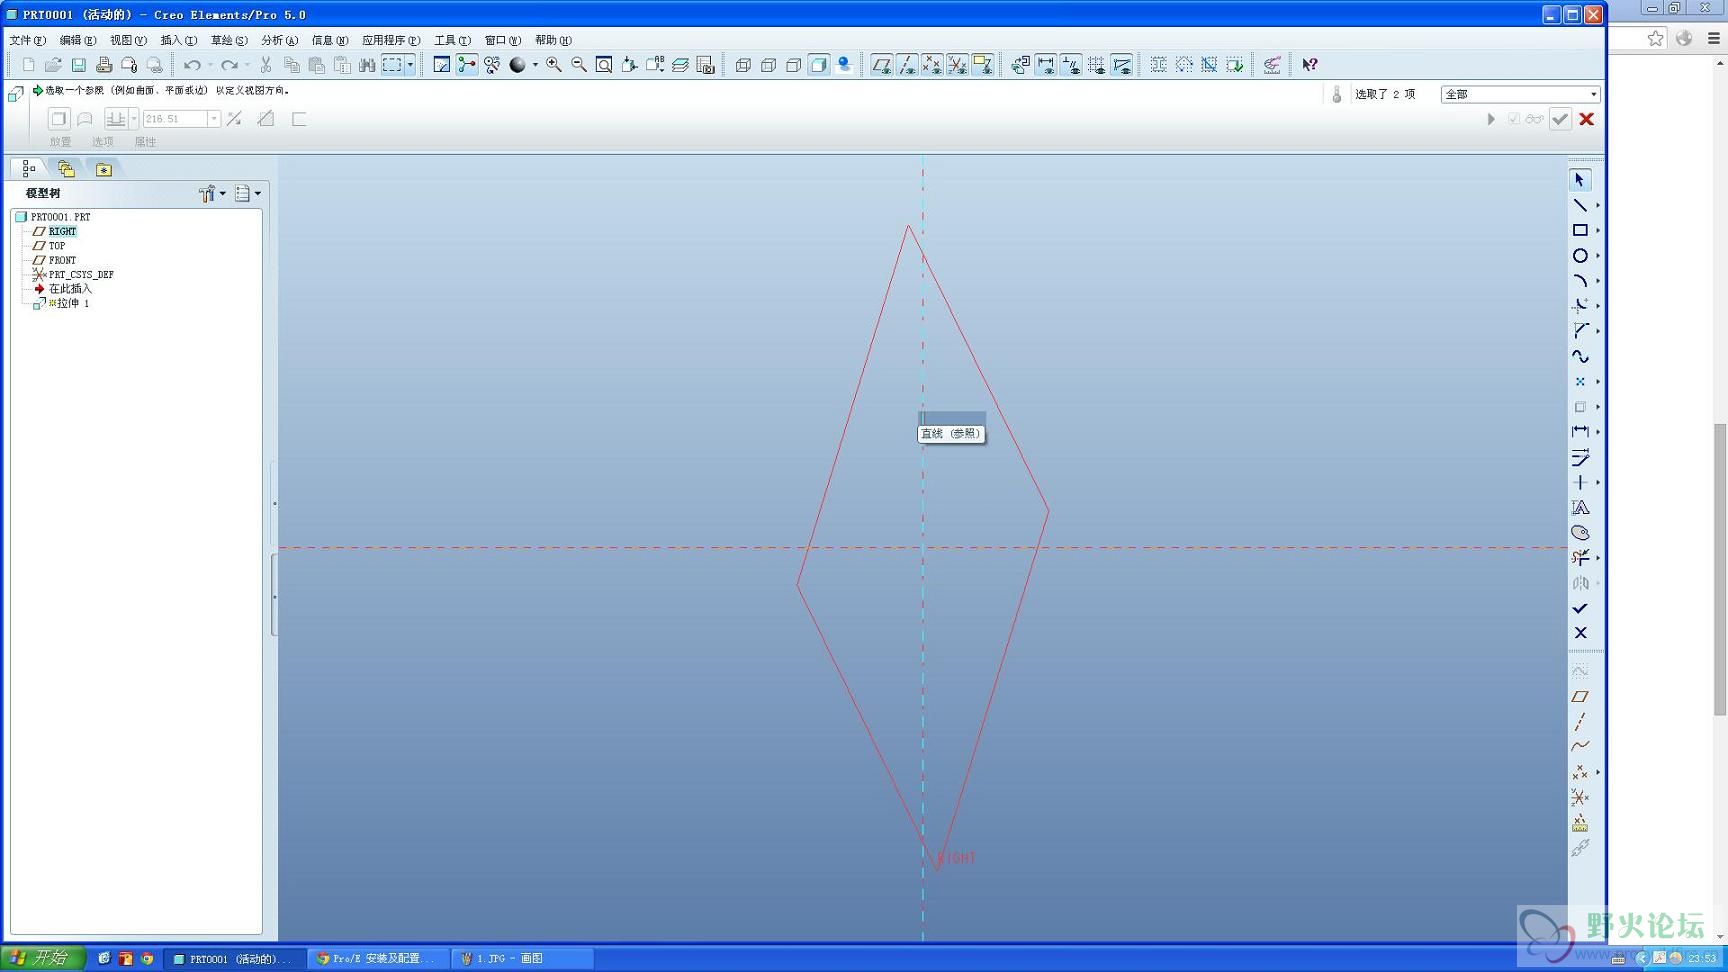
Task: Click the context help arrow-question icon
Action: pos(1310,65)
